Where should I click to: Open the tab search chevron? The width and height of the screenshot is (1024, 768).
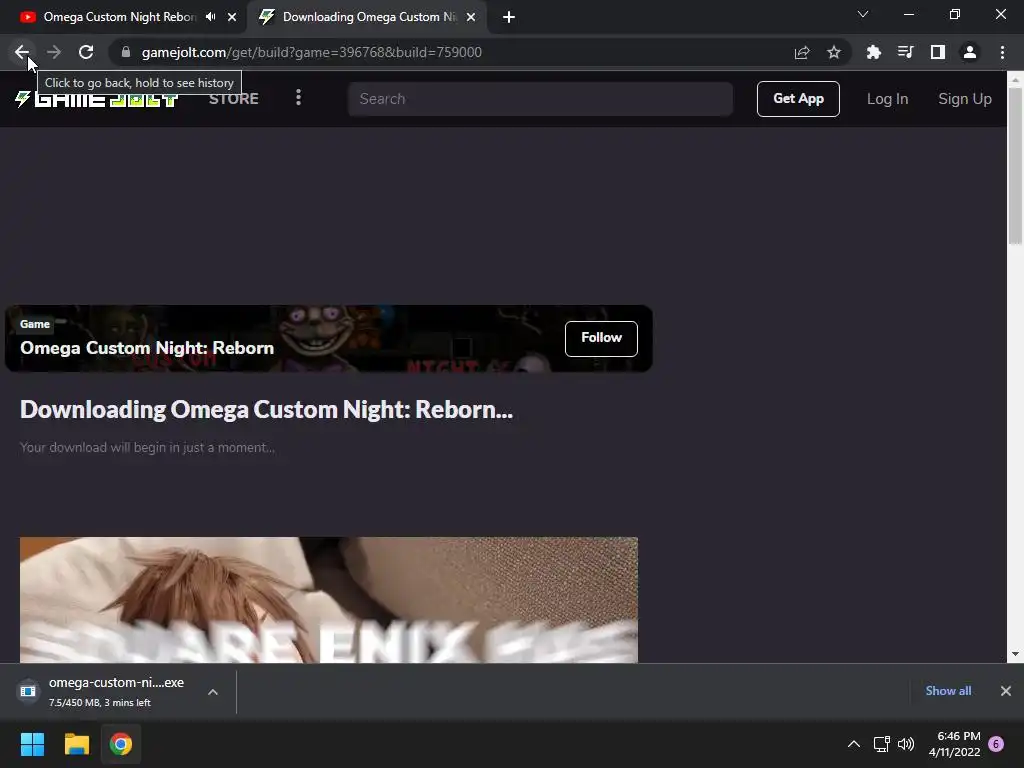863,14
